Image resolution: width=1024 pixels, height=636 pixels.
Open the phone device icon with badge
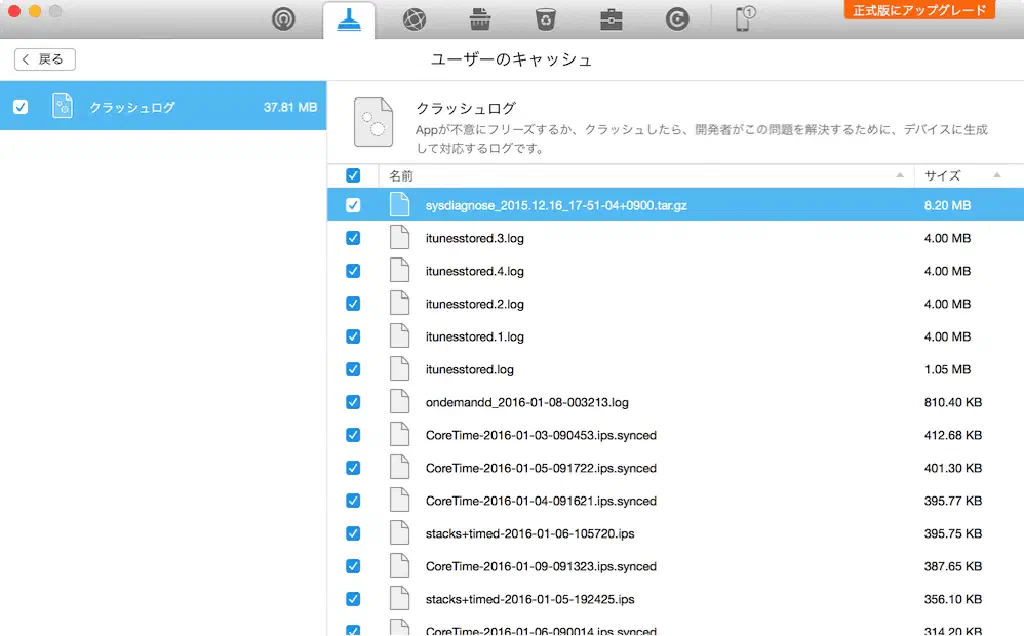click(x=744, y=19)
